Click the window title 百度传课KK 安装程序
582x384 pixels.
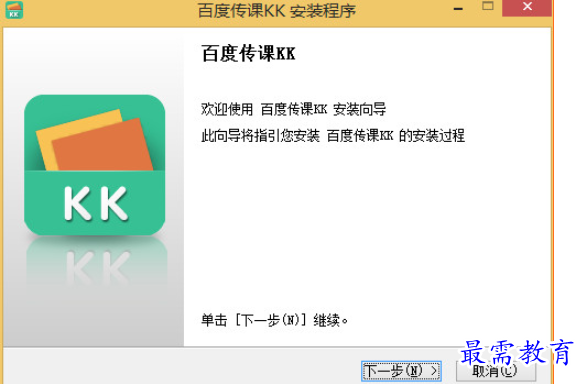[277, 11]
